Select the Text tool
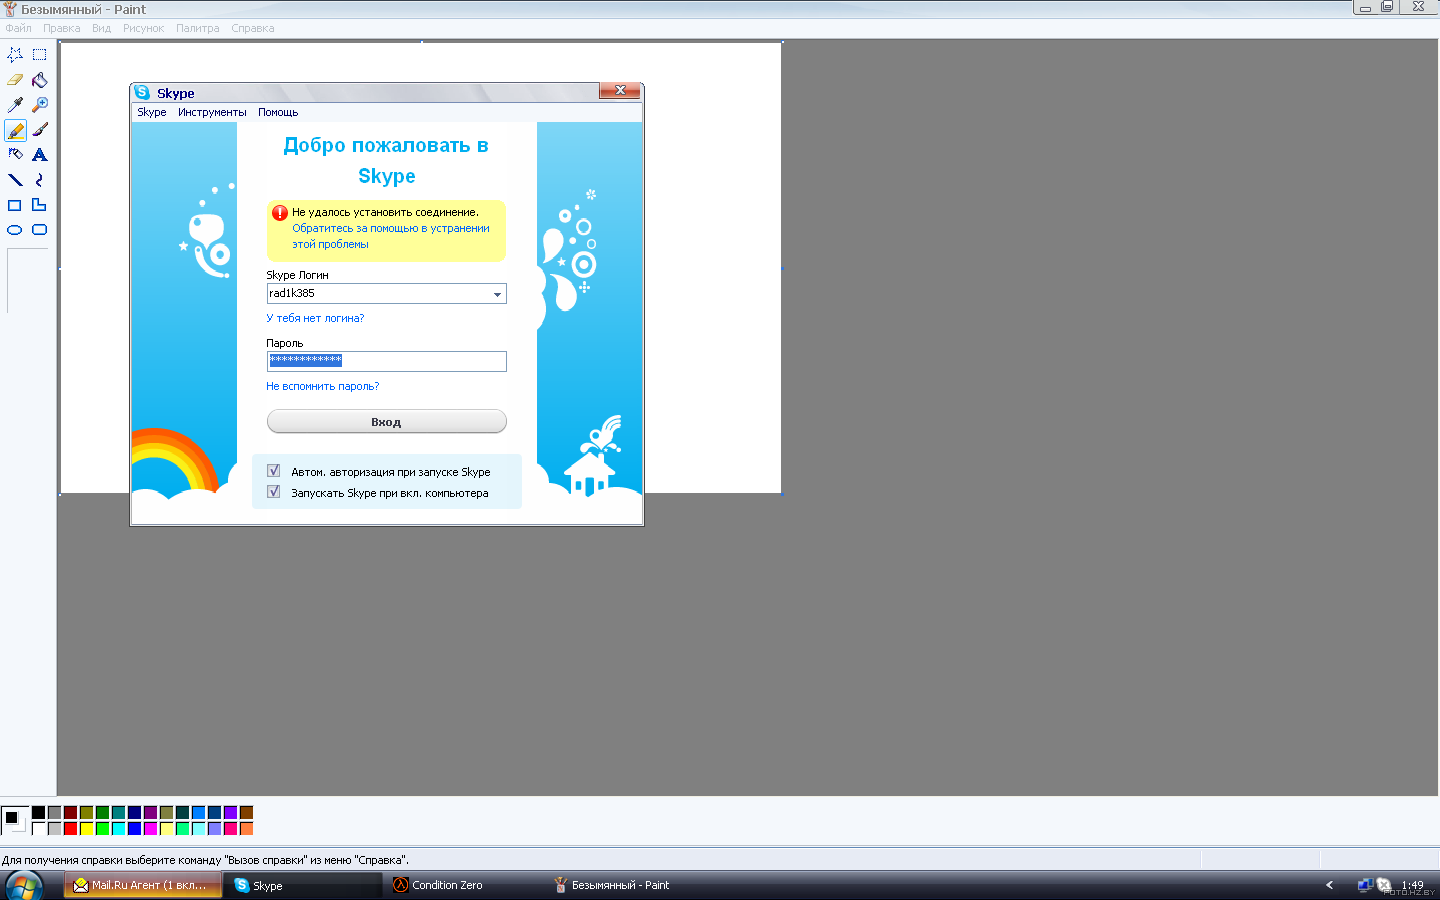Viewport: 1440px width, 900px height. tap(40, 155)
